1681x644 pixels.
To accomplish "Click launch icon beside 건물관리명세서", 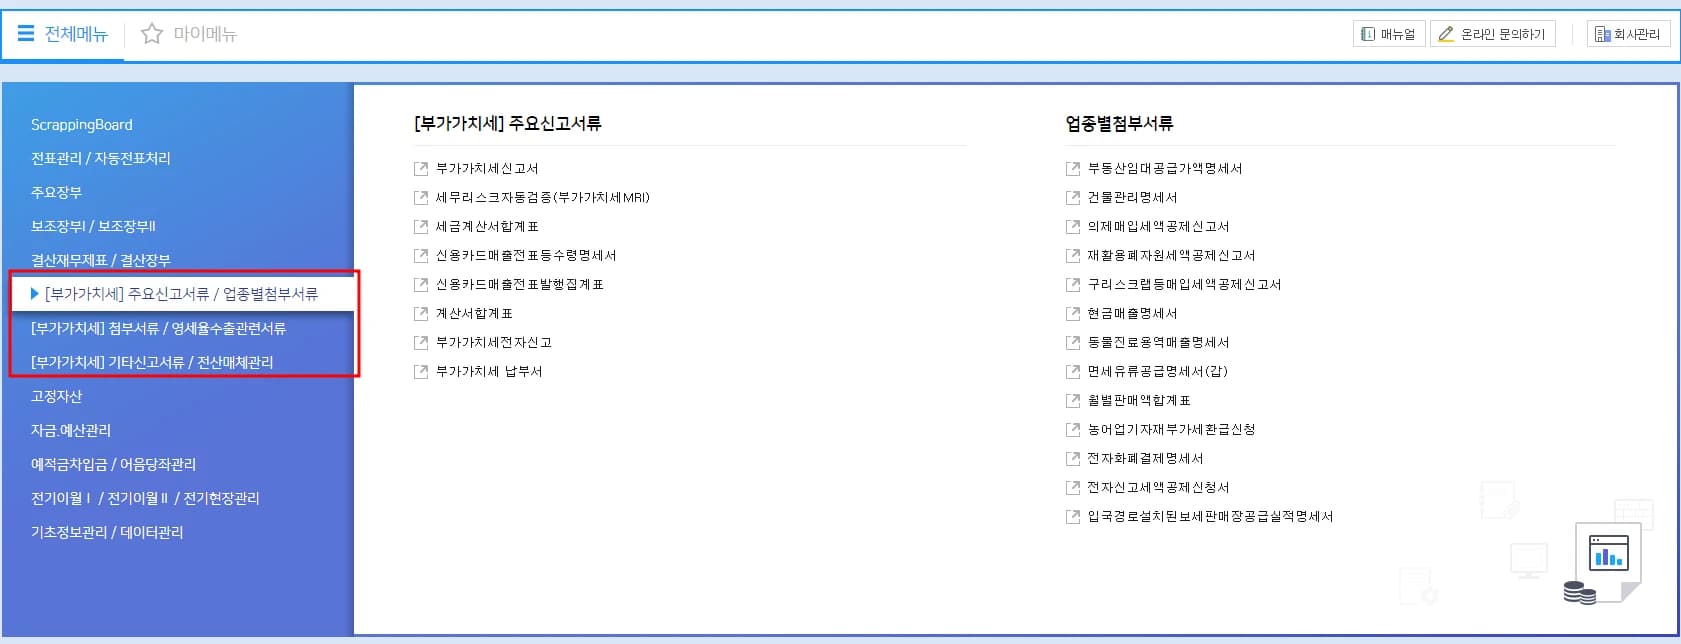I will tap(1073, 198).
